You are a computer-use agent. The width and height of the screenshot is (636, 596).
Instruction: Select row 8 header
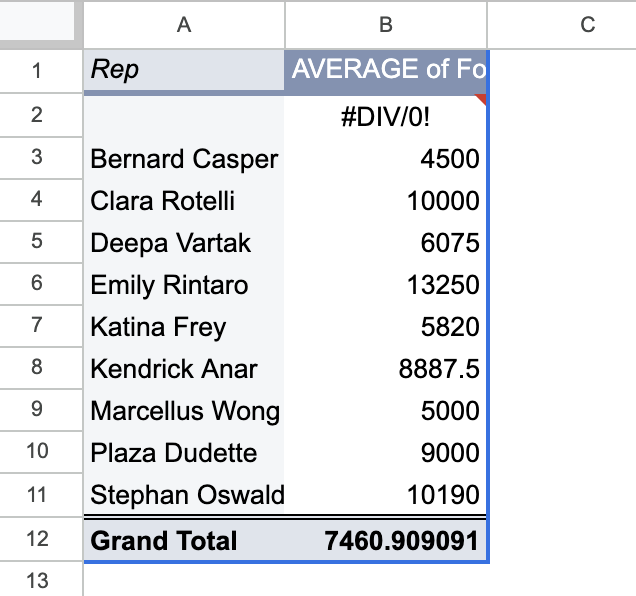41,368
